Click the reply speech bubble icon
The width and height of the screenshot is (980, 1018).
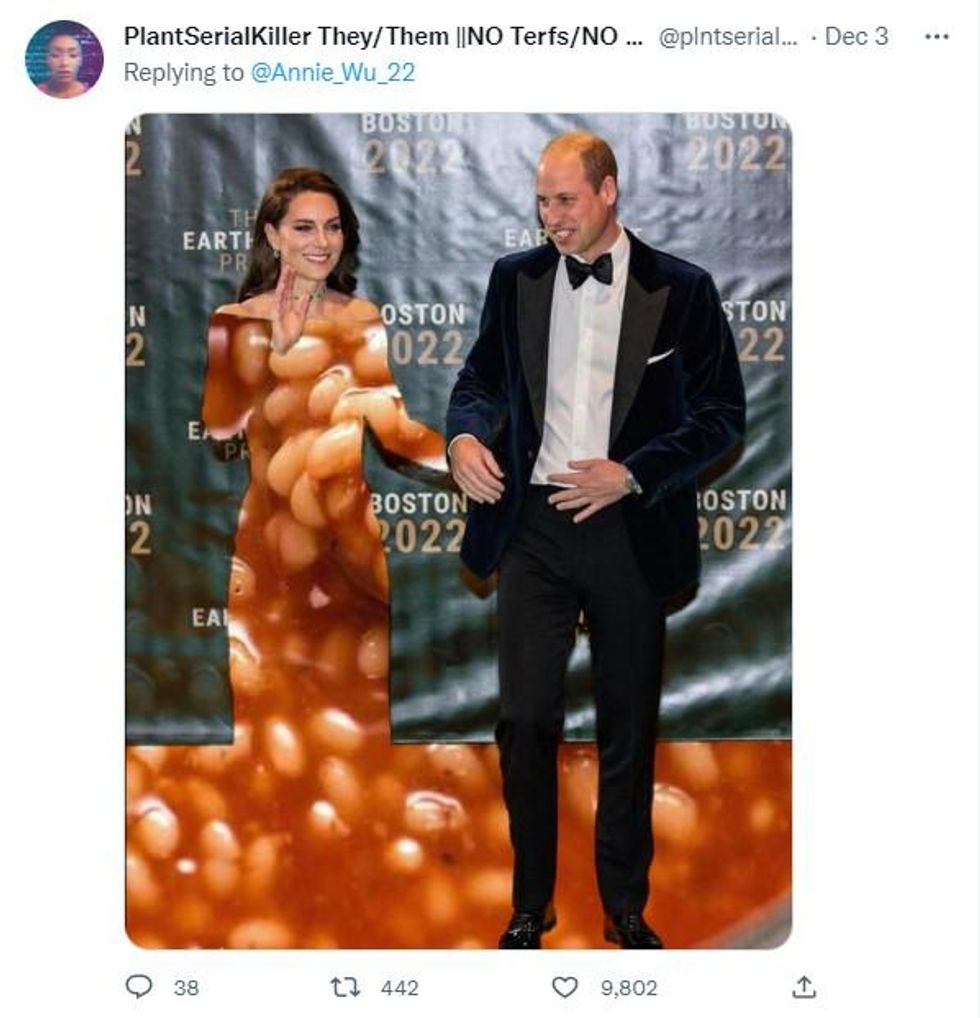(x=139, y=987)
